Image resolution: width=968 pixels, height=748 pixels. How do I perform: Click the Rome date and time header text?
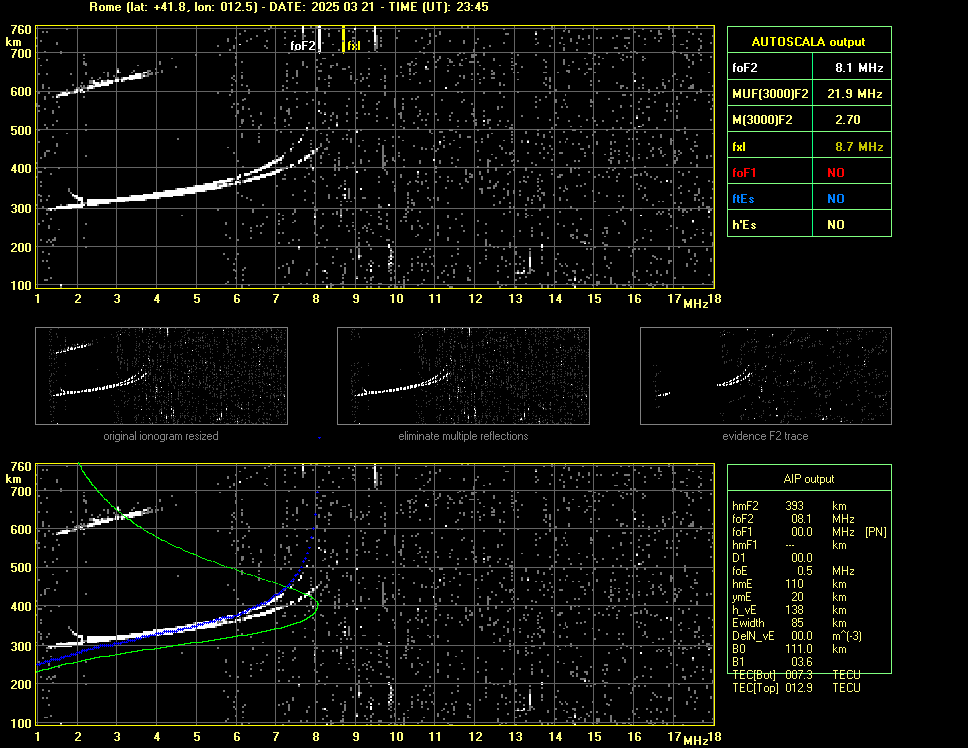289,7
